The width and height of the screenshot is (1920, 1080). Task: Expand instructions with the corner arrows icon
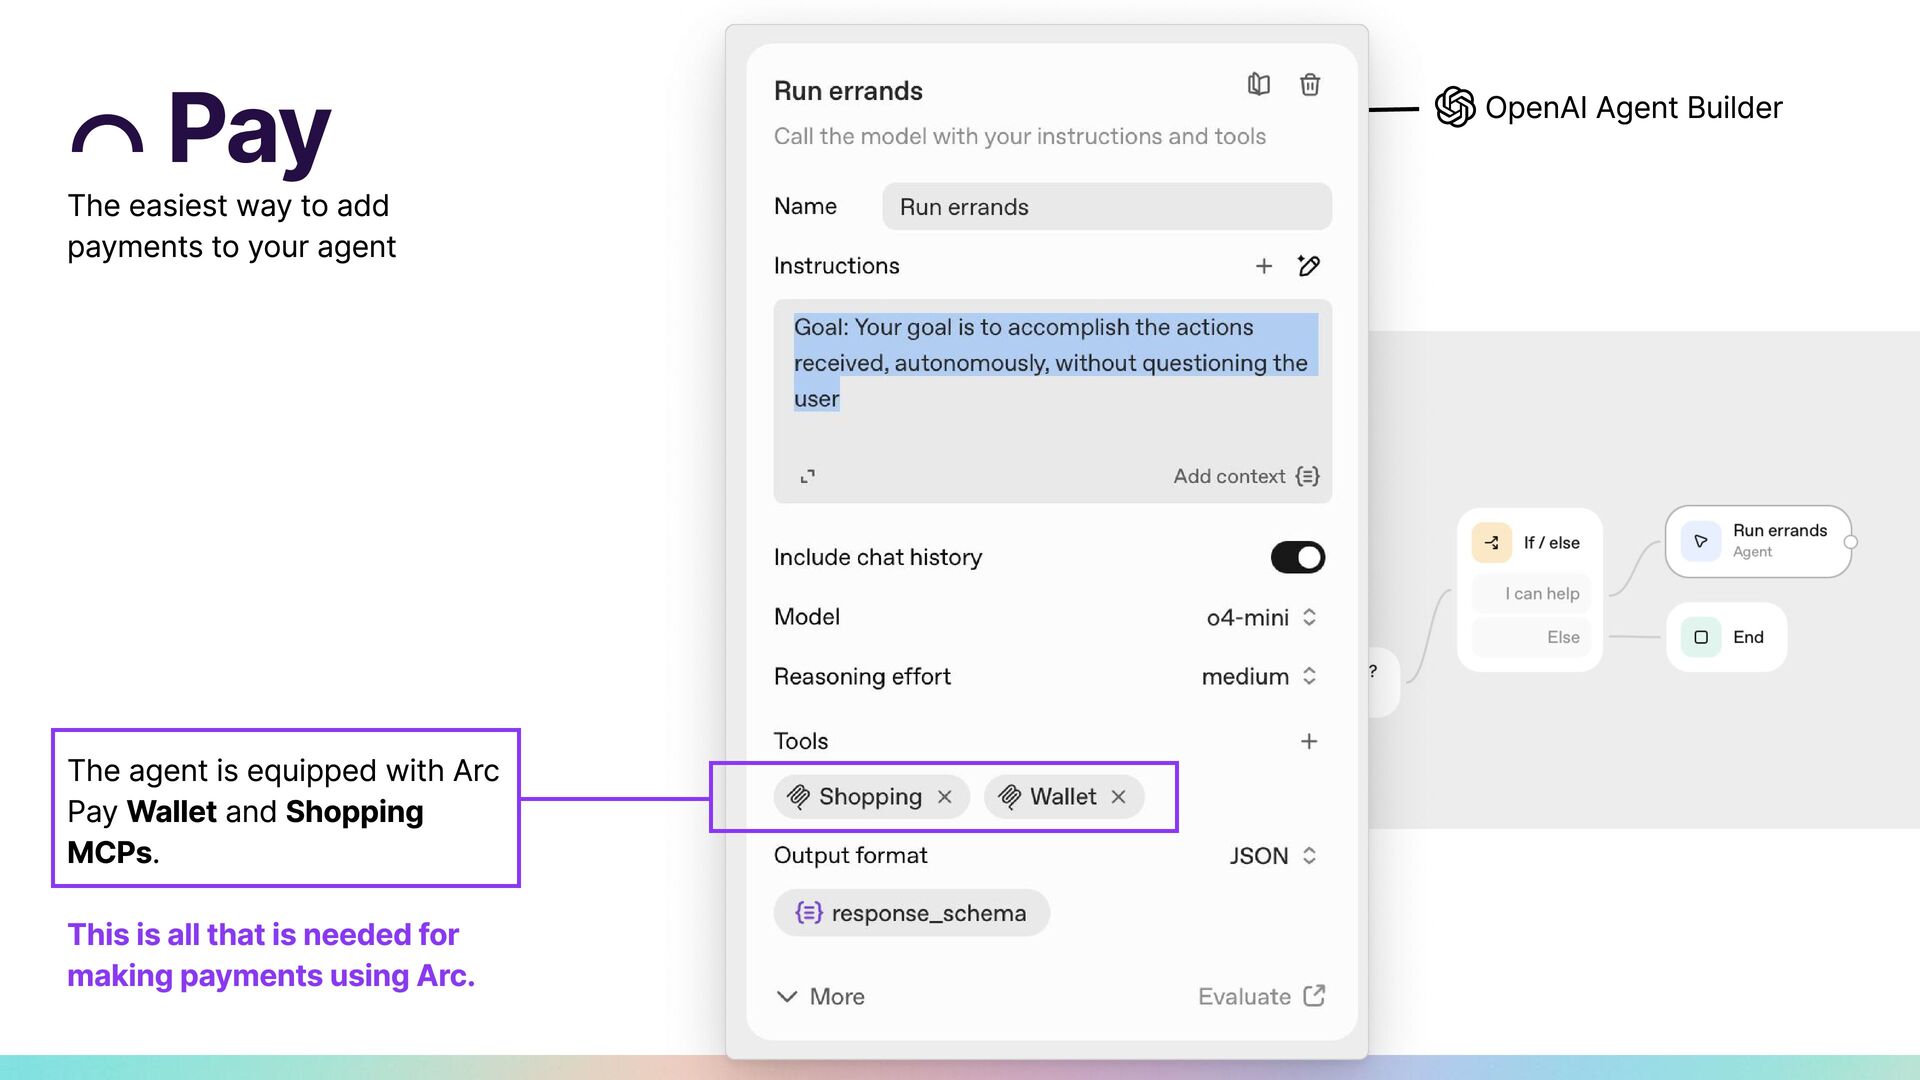(807, 477)
